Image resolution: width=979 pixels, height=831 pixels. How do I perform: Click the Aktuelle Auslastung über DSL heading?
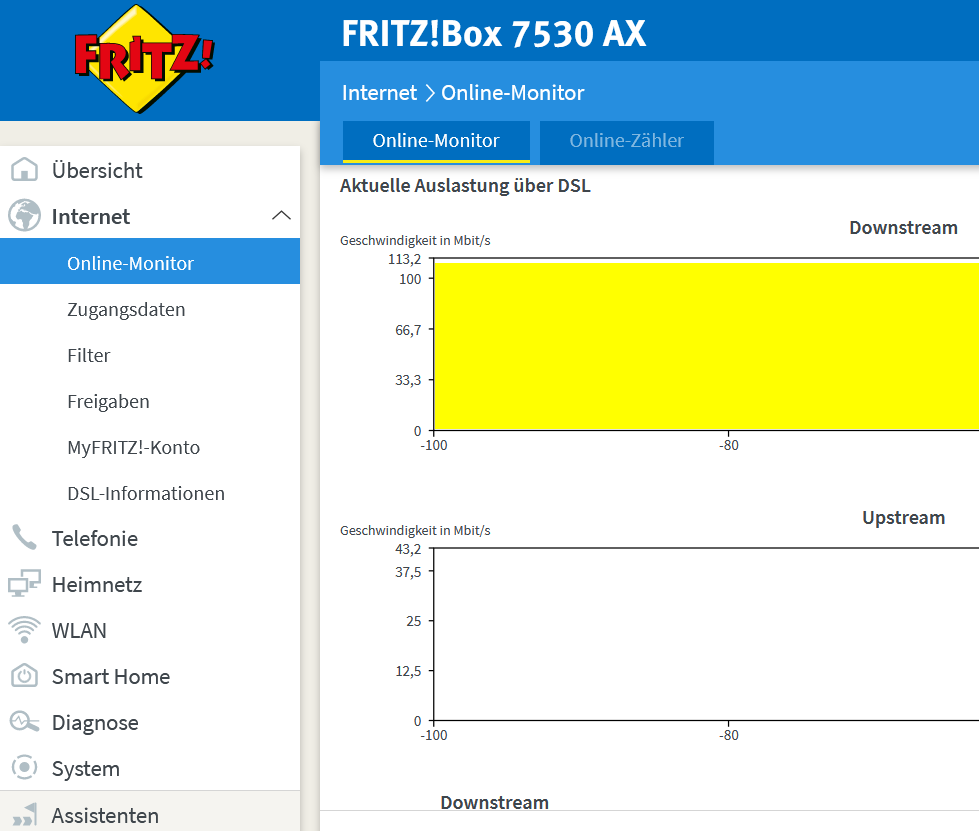pyautogui.click(x=465, y=185)
